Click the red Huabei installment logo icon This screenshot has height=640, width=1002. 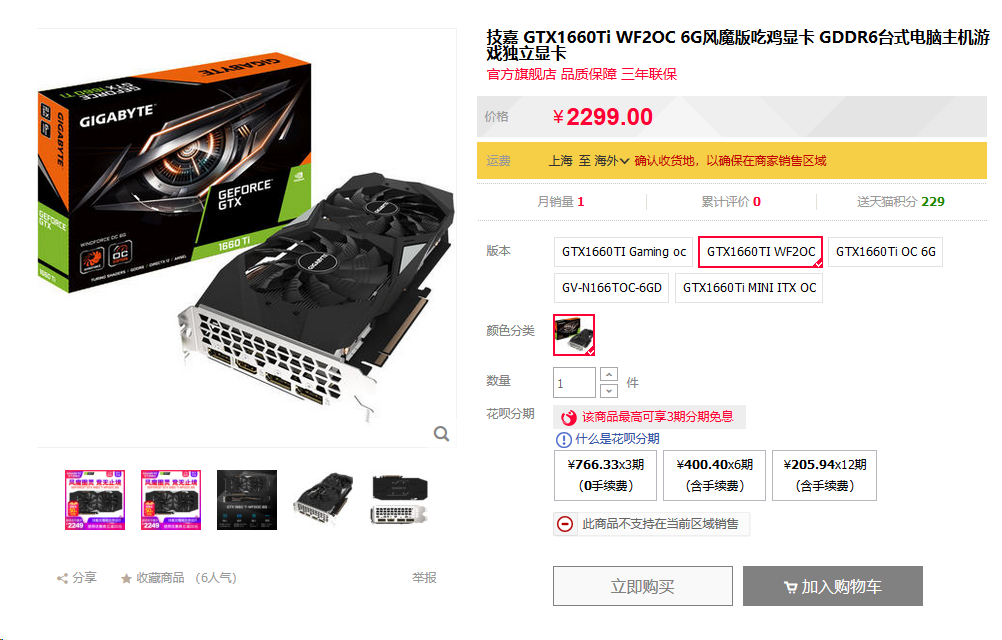tap(569, 418)
